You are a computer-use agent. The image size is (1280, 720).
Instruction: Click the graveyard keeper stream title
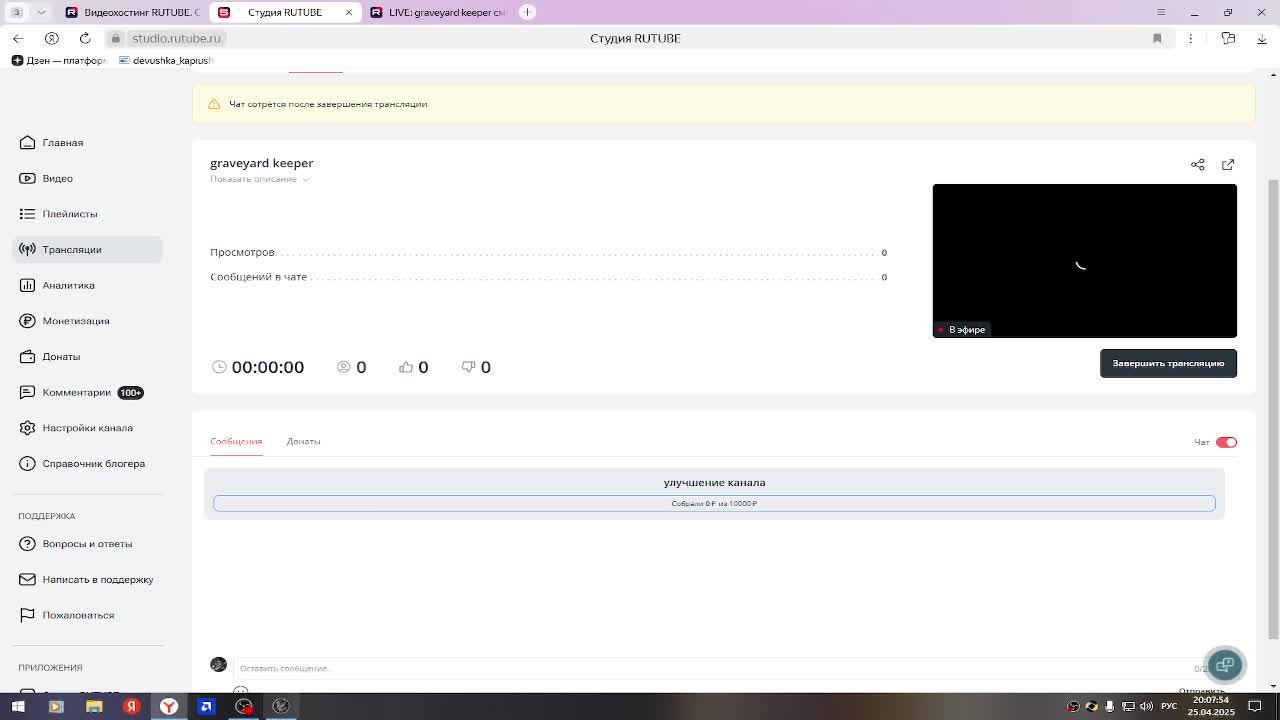point(261,163)
